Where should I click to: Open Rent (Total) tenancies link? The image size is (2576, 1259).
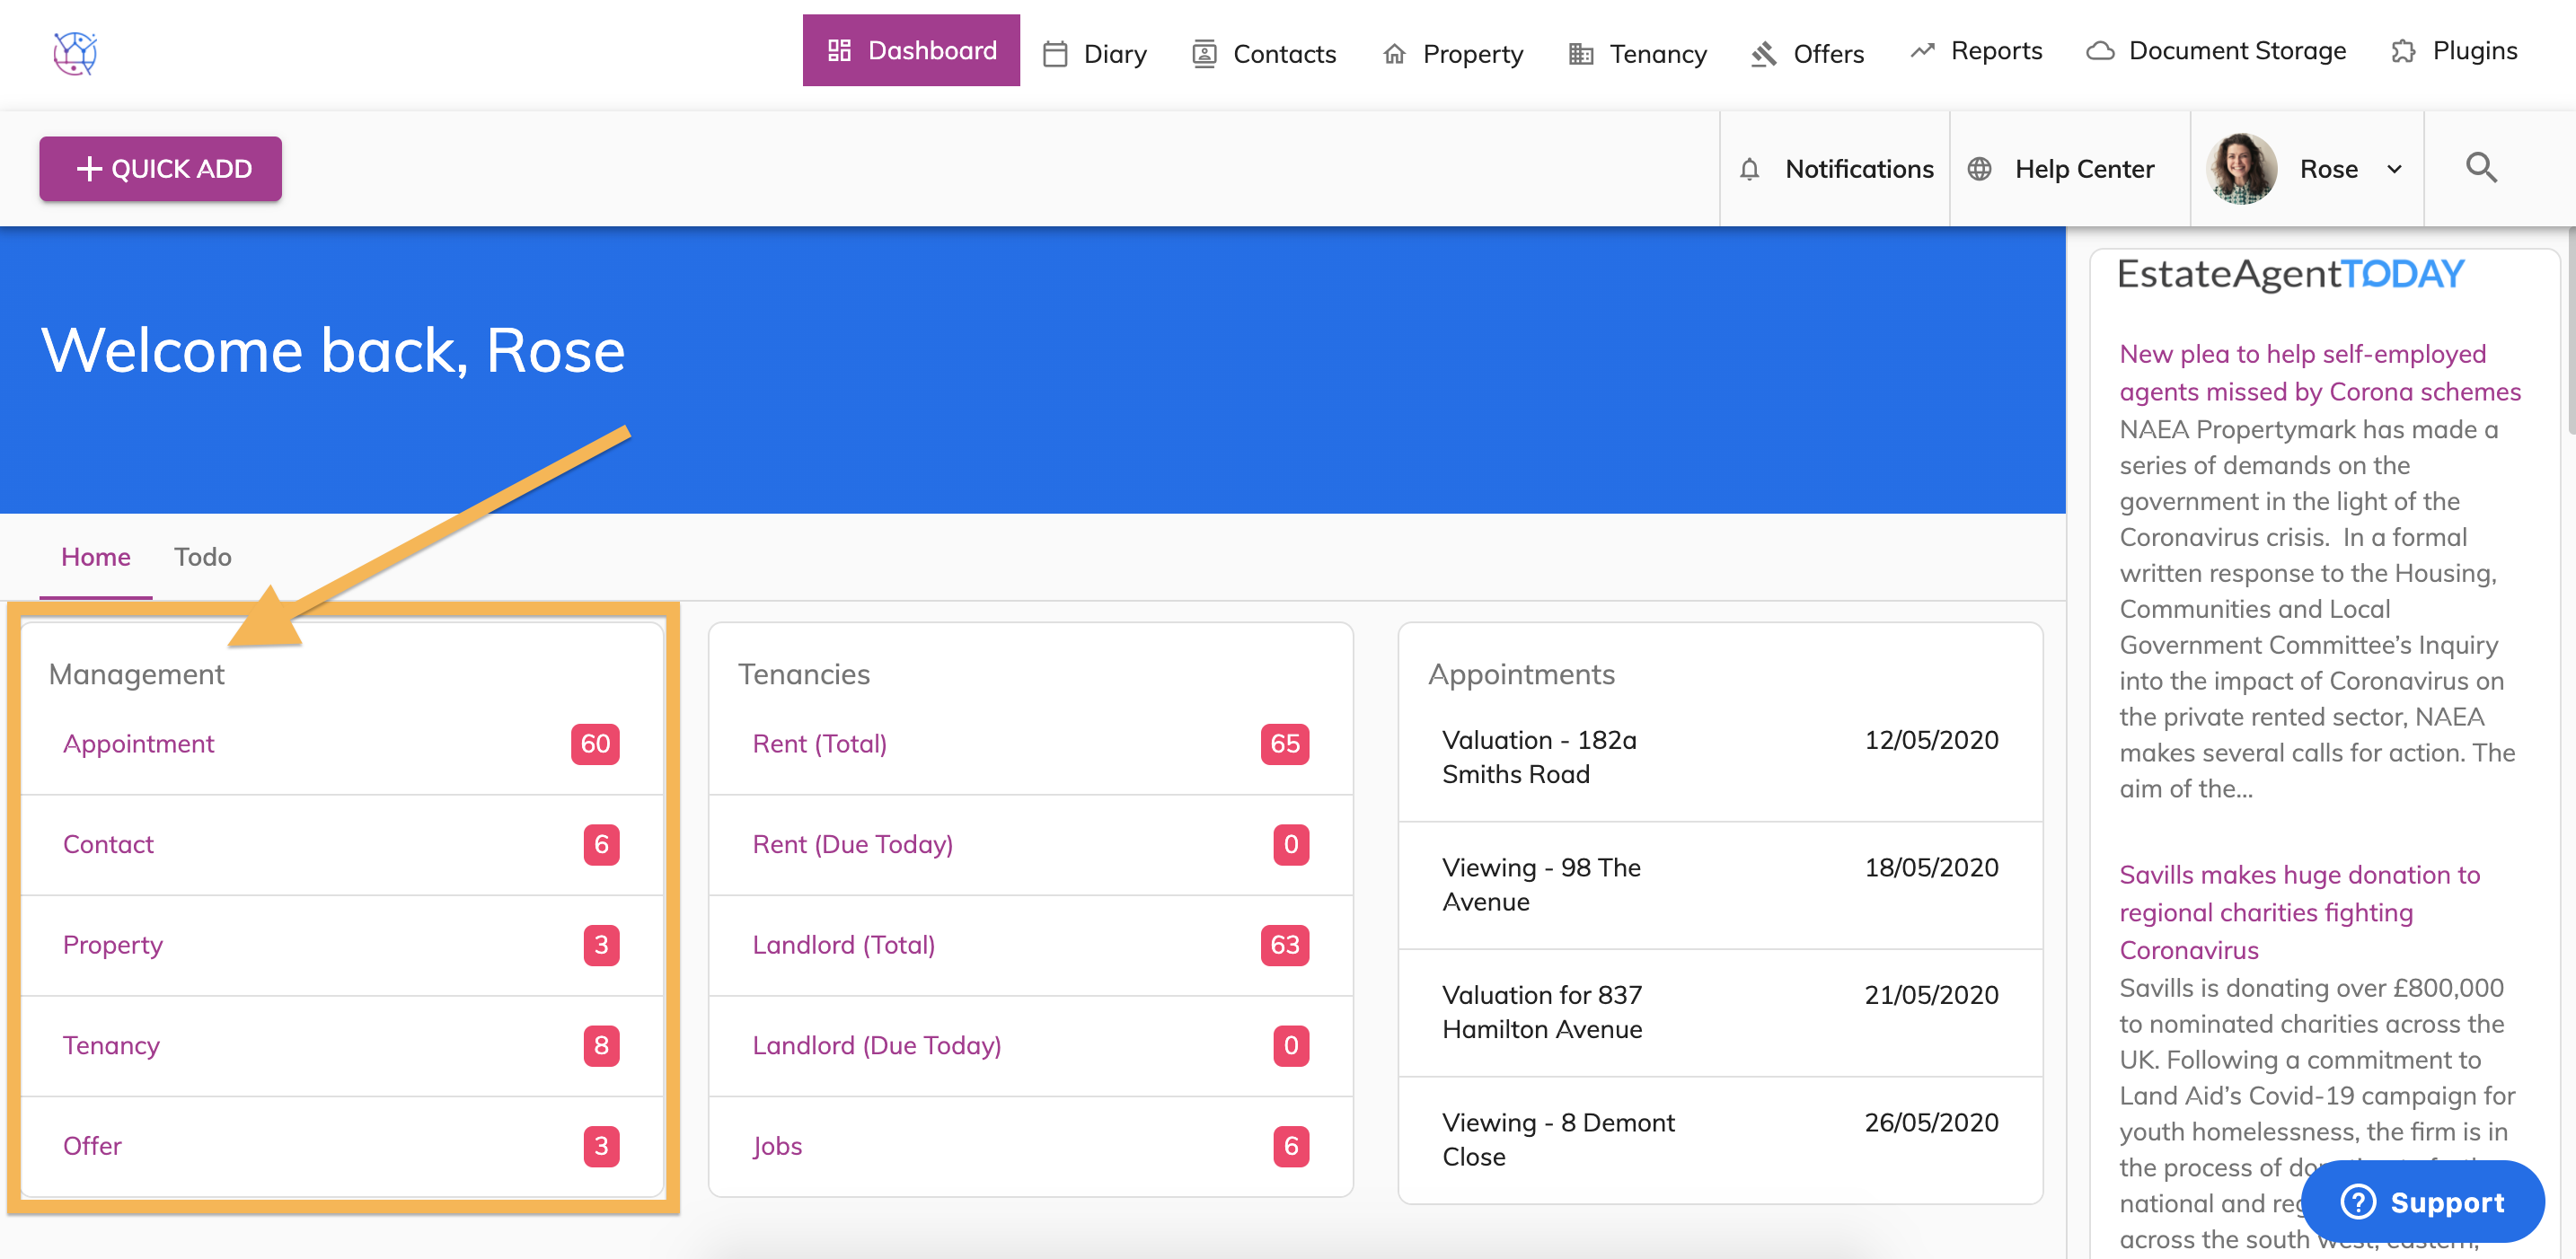819,744
